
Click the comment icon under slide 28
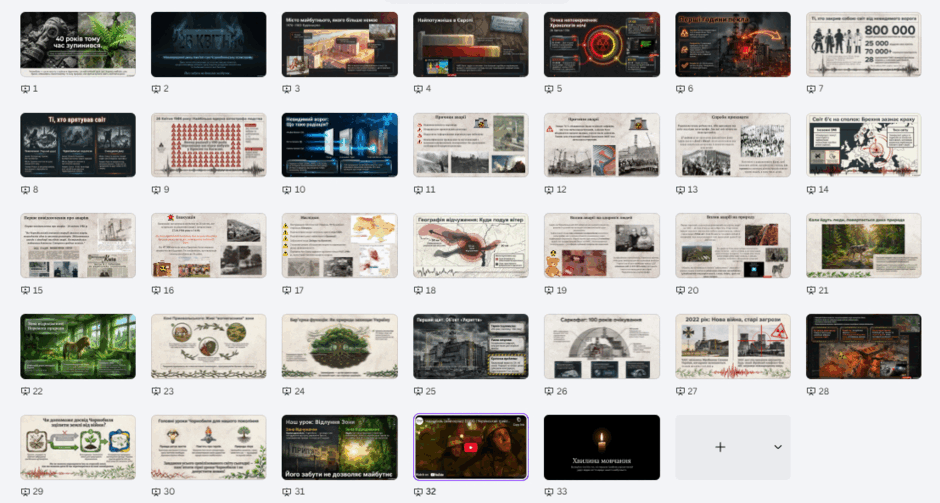811,391
